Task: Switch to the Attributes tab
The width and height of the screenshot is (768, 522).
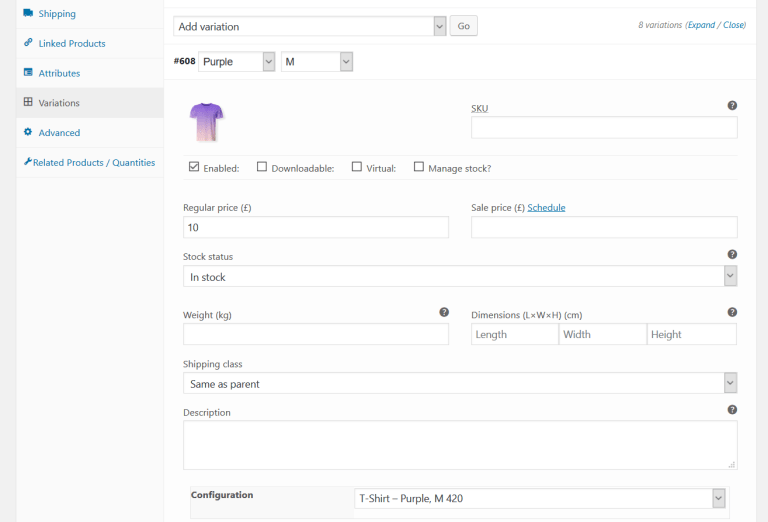Action: click(x=59, y=73)
